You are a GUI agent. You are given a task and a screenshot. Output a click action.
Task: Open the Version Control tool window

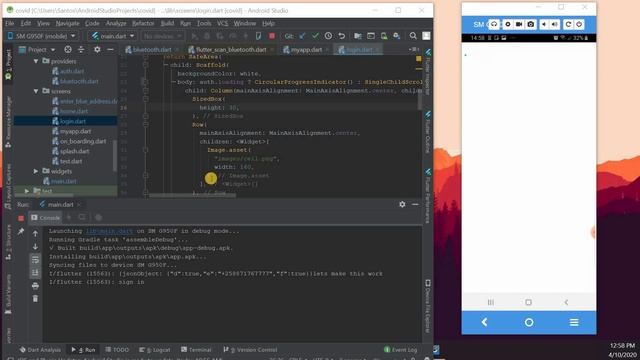click(x=250, y=350)
